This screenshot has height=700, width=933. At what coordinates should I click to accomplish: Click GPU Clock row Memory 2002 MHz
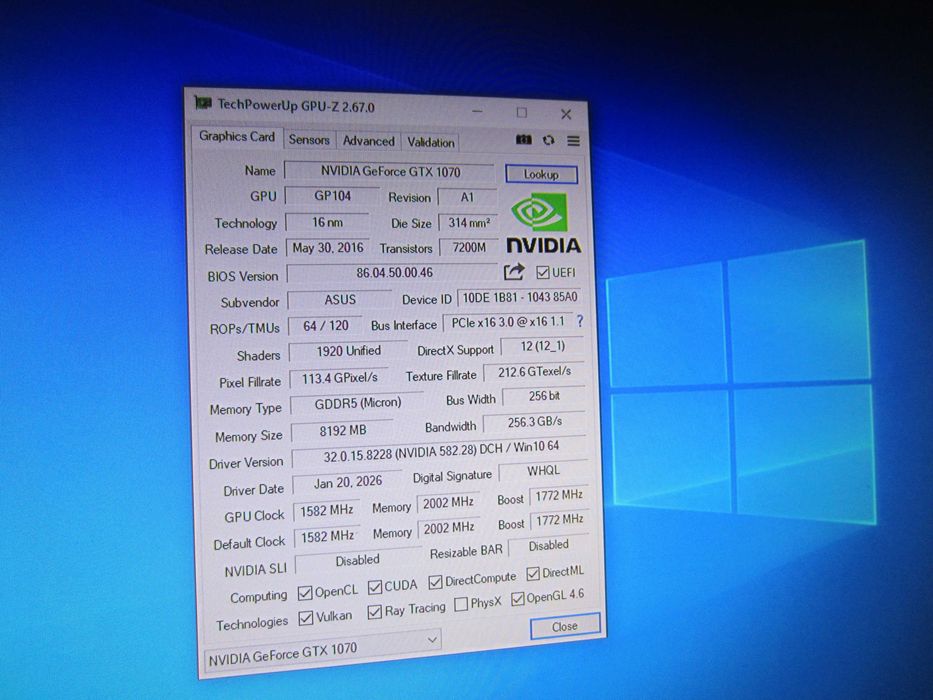tap(447, 503)
